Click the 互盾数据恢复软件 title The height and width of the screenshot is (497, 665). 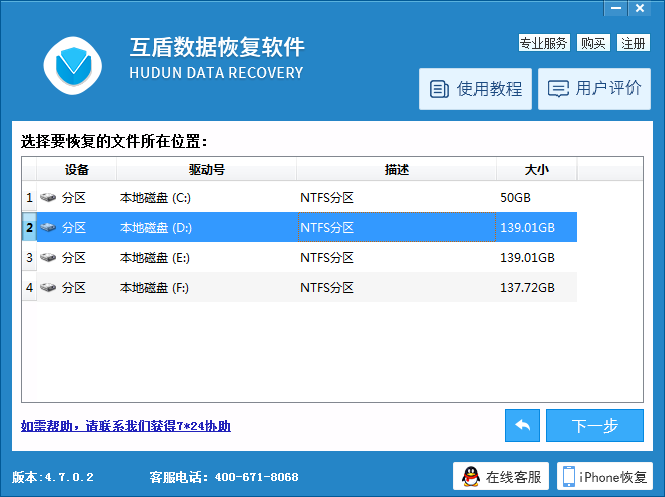[217, 47]
